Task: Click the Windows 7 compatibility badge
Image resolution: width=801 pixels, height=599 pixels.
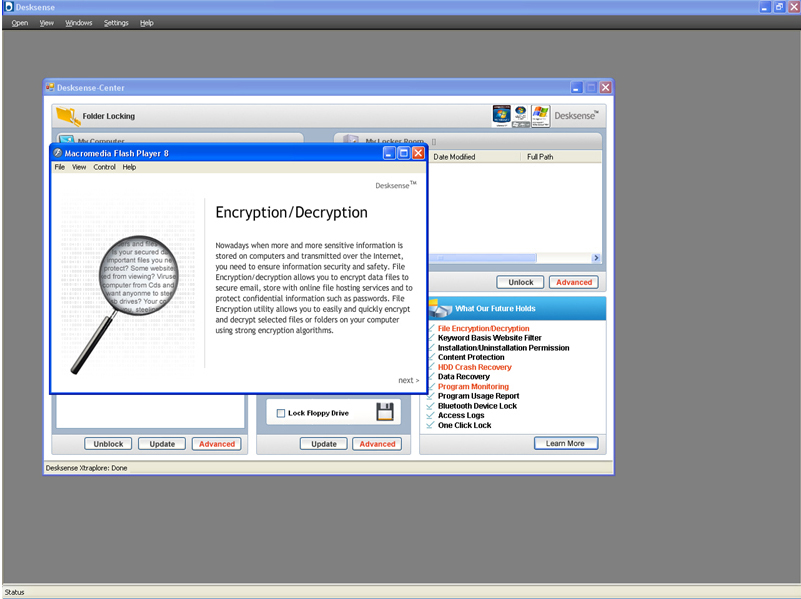Action: [501, 116]
